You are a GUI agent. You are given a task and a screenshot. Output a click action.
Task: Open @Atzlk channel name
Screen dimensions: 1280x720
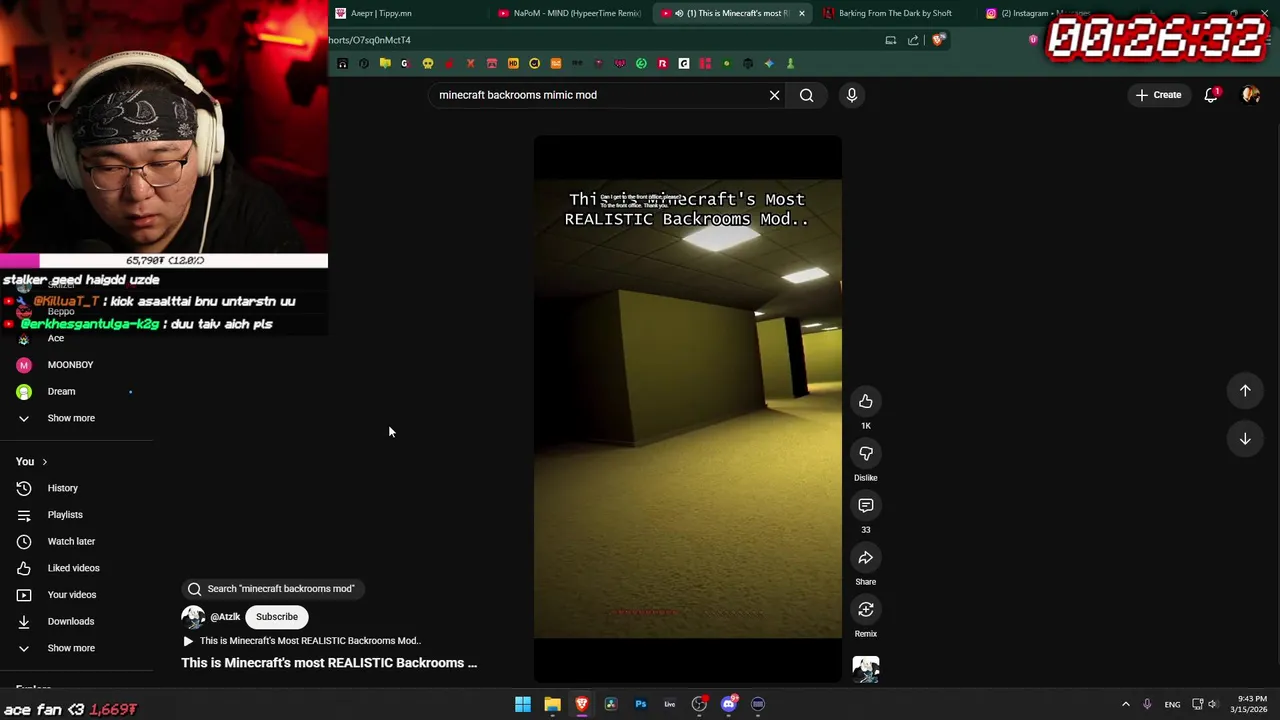click(x=225, y=617)
